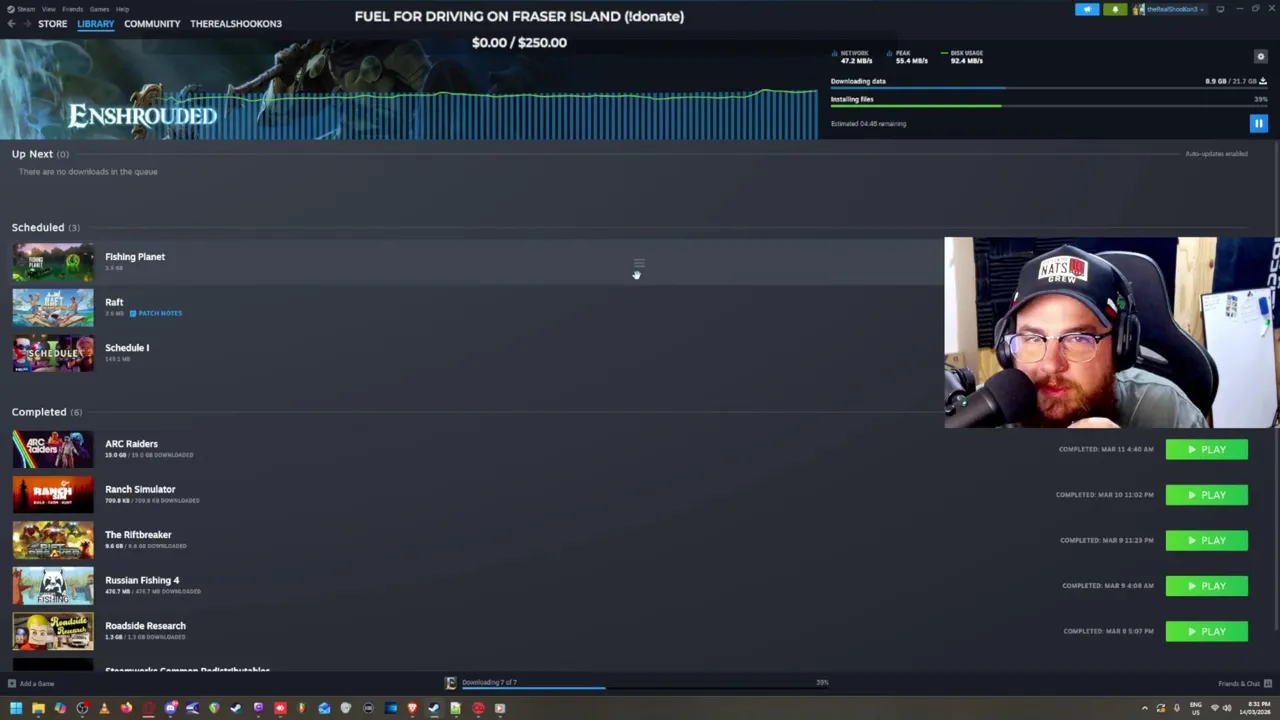
Task: Show hidden system tray icons
Action: coord(1145,708)
